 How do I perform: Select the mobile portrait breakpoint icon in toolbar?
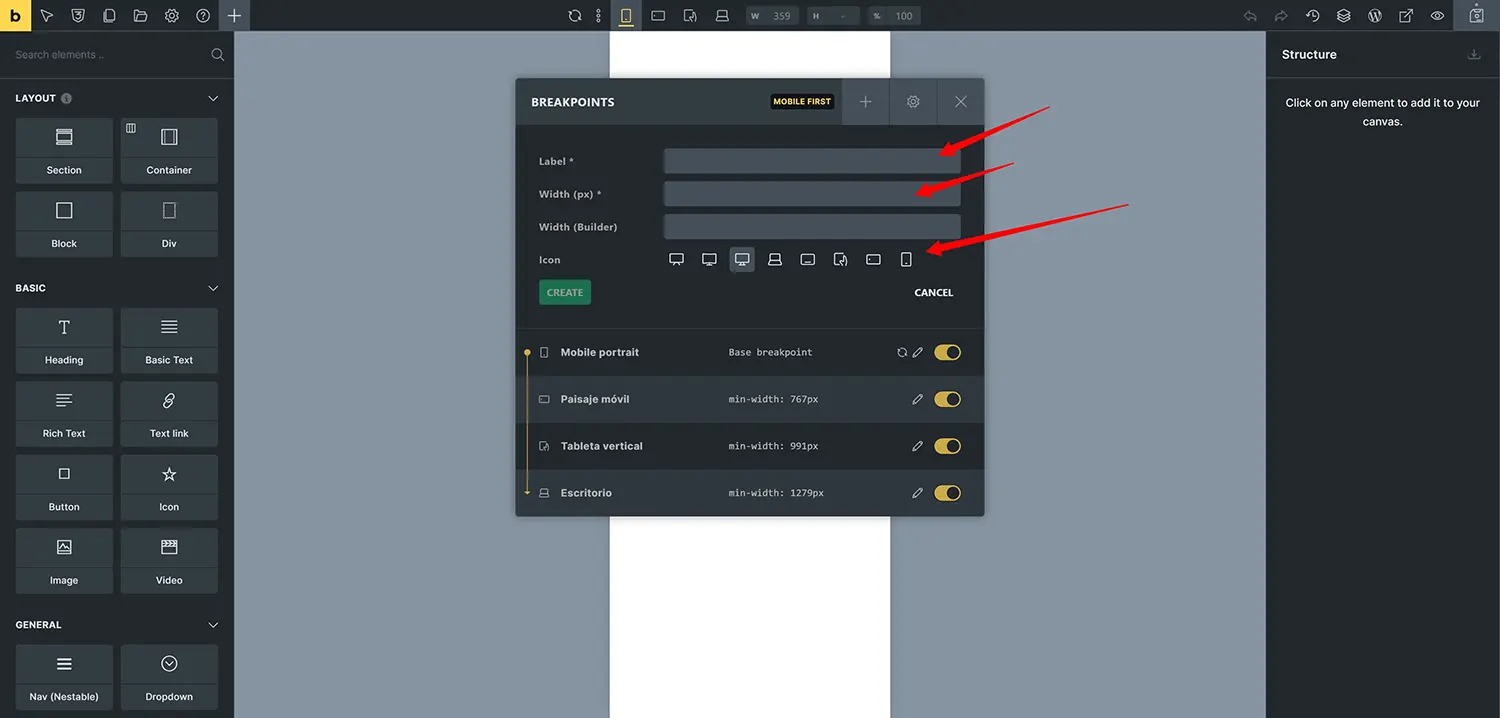pos(626,16)
